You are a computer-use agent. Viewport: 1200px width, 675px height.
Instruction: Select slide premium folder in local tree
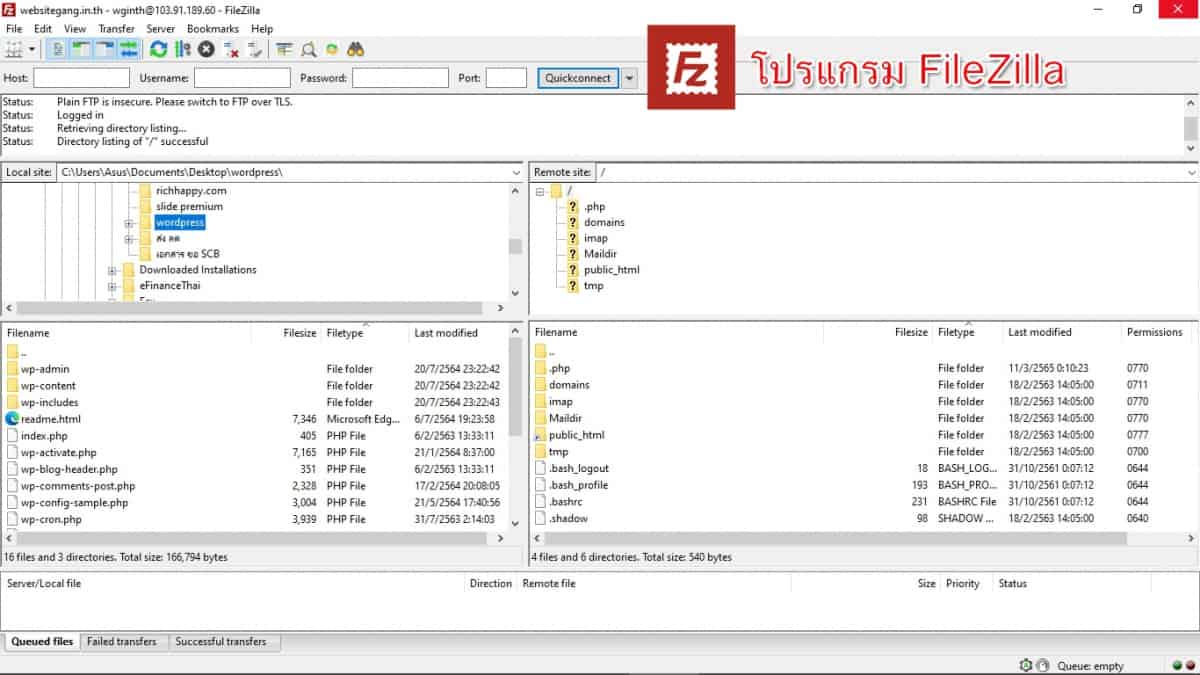point(189,206)
